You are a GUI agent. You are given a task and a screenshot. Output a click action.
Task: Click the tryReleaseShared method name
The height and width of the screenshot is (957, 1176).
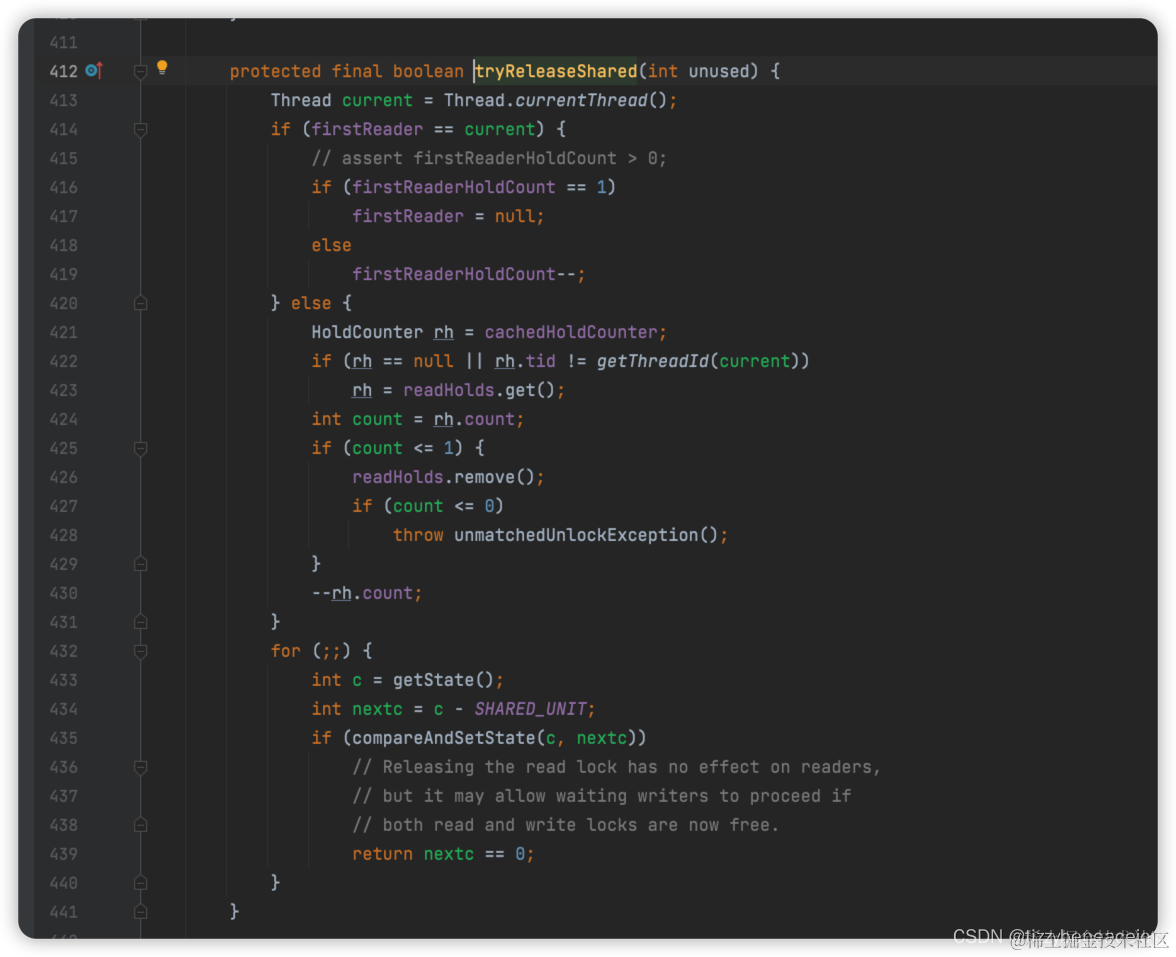(x=556, y=71)
